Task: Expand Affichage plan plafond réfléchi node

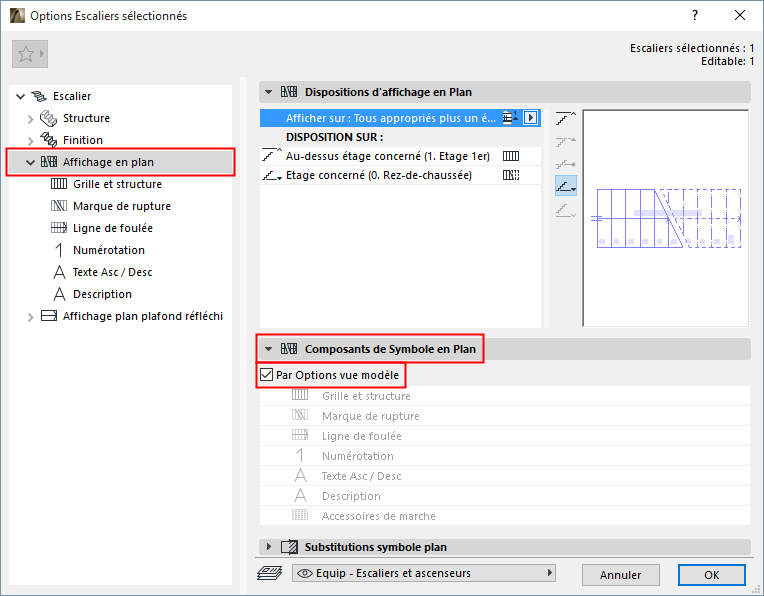Action: coord(30,317)
